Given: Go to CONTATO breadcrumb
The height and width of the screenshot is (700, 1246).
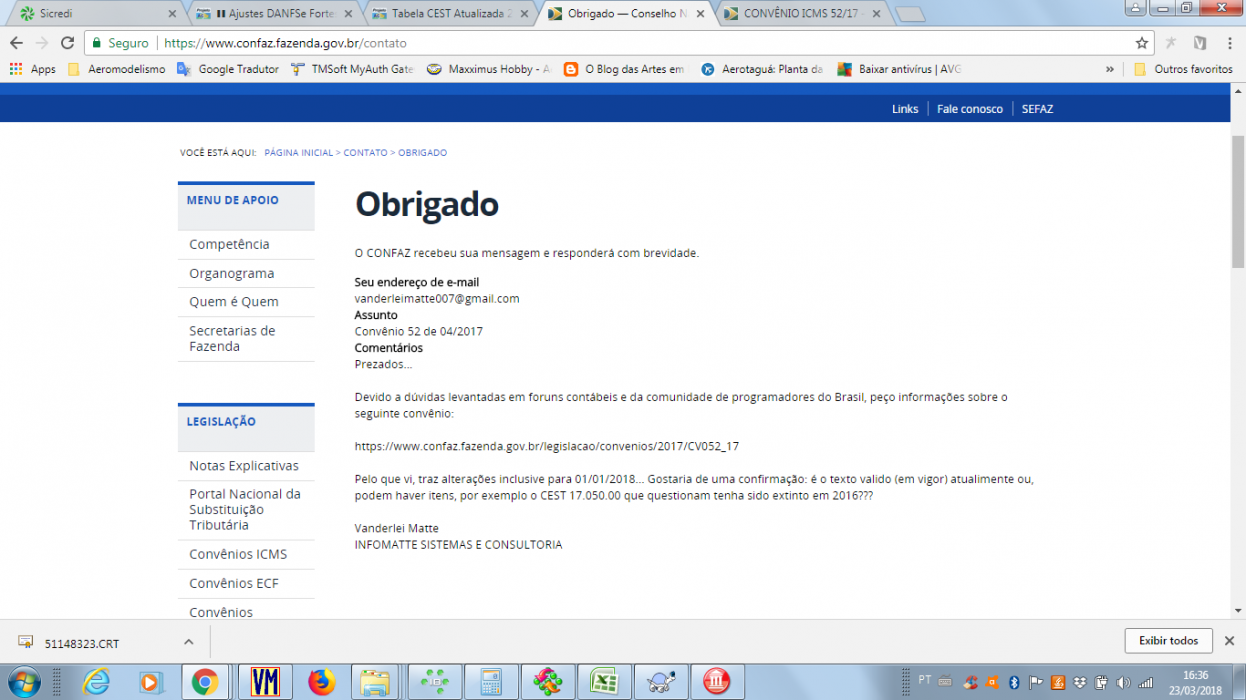Looking at the screenshot, I should coord(365,153).
